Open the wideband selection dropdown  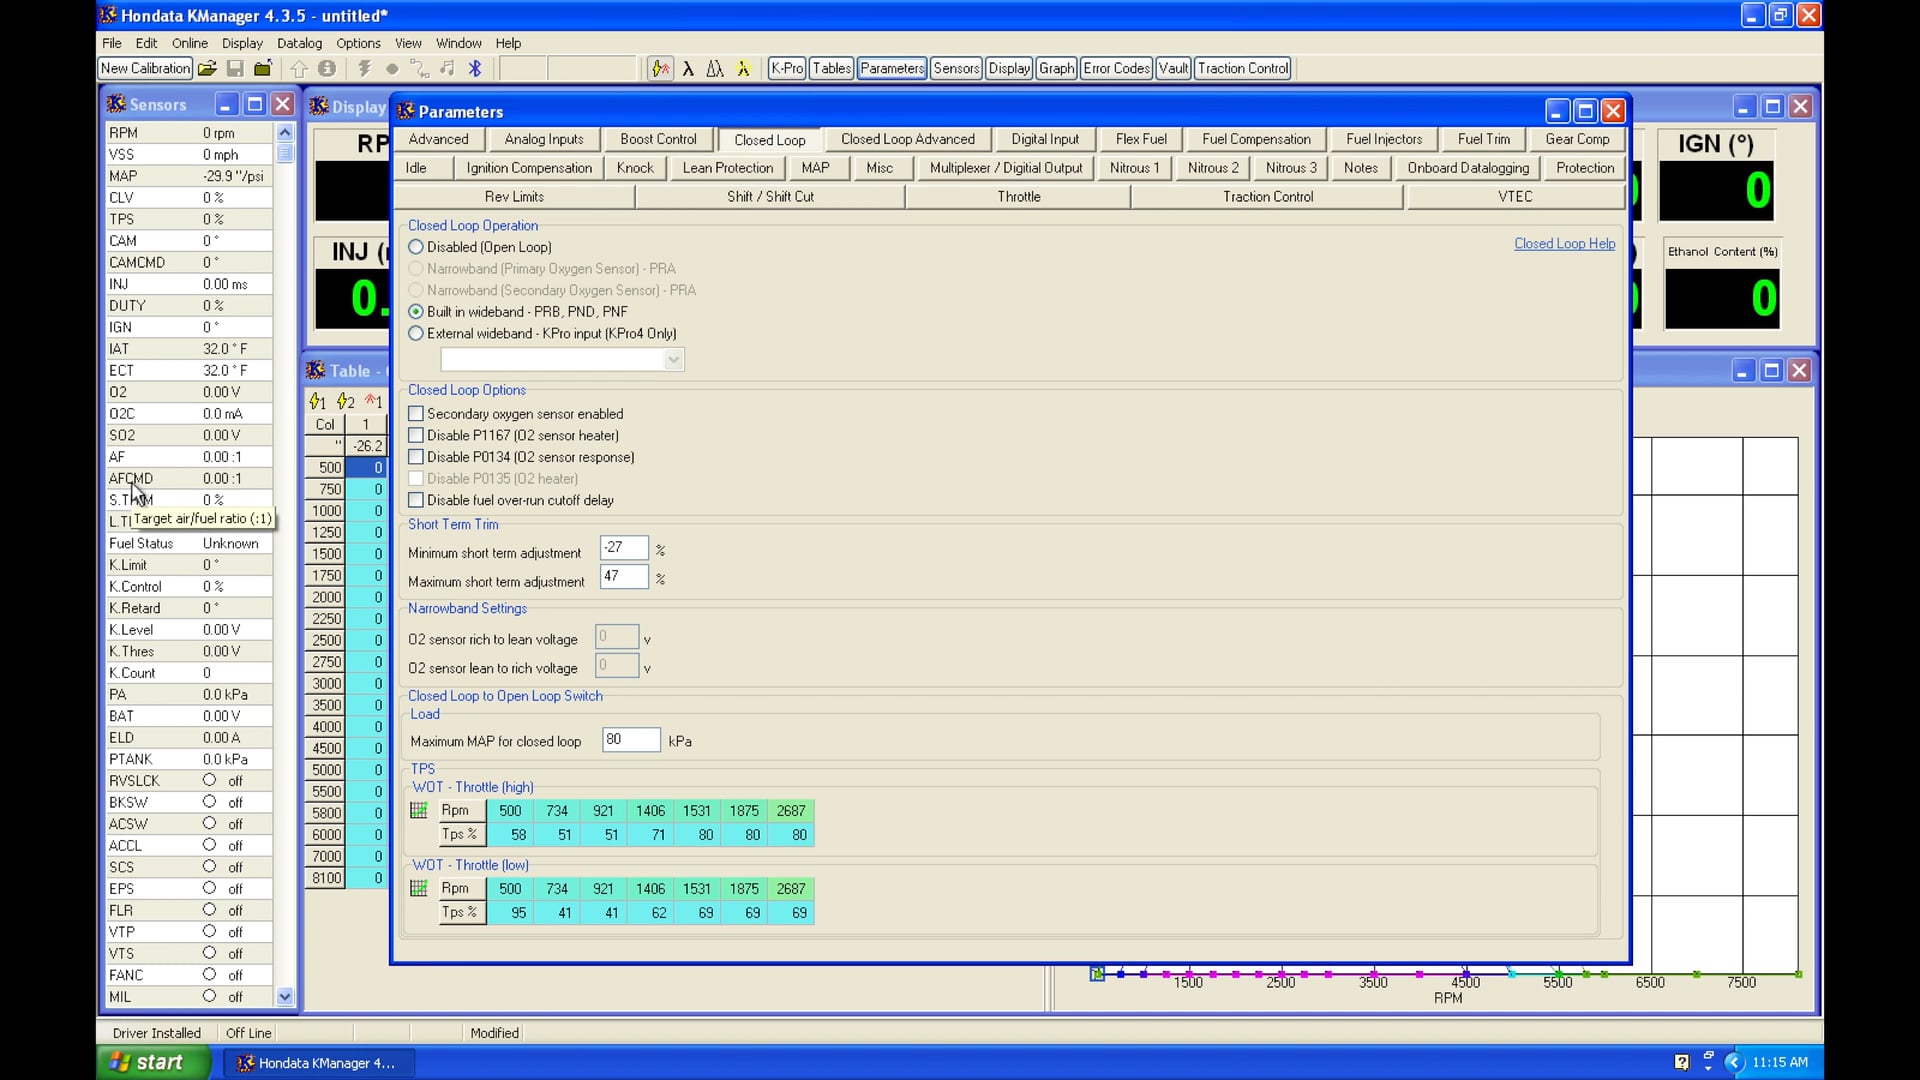pyautogui.click(x=675, y=359)
